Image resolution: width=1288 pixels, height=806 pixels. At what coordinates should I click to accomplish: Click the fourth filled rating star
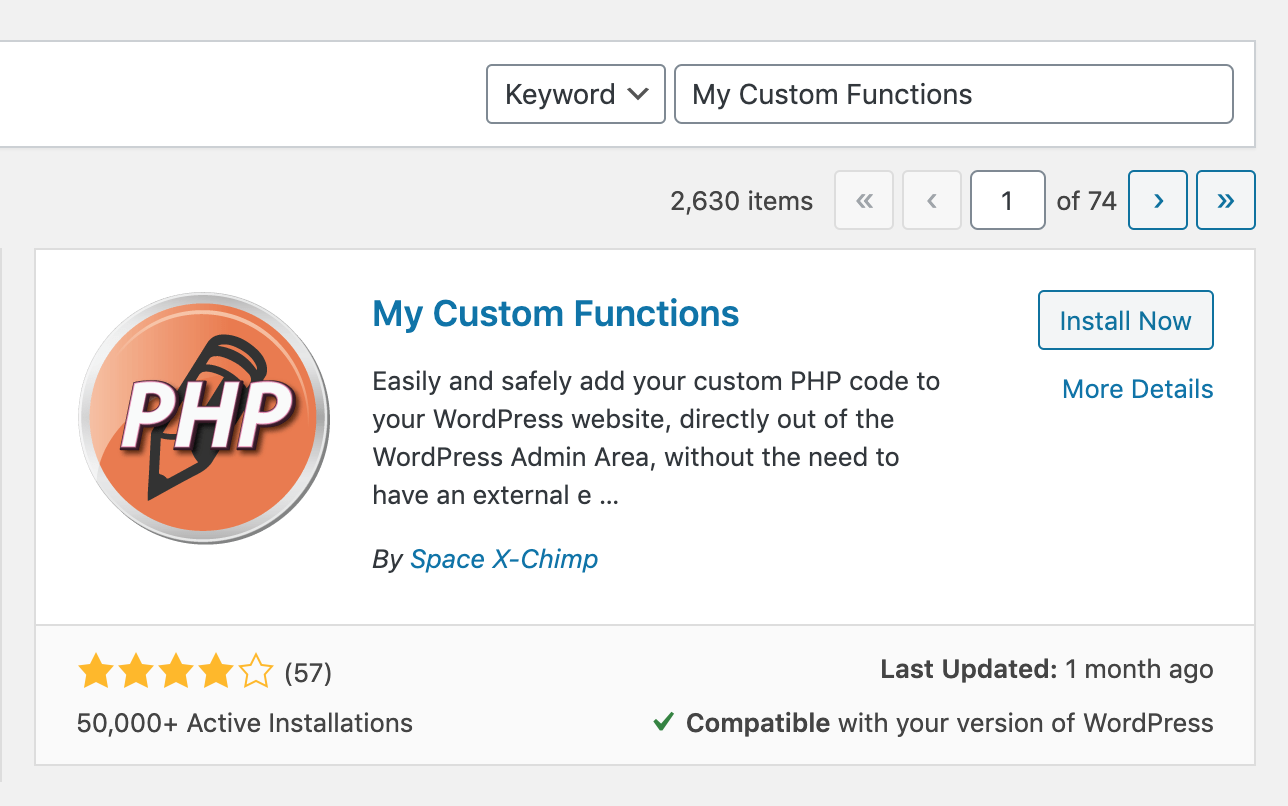point(216,672)
